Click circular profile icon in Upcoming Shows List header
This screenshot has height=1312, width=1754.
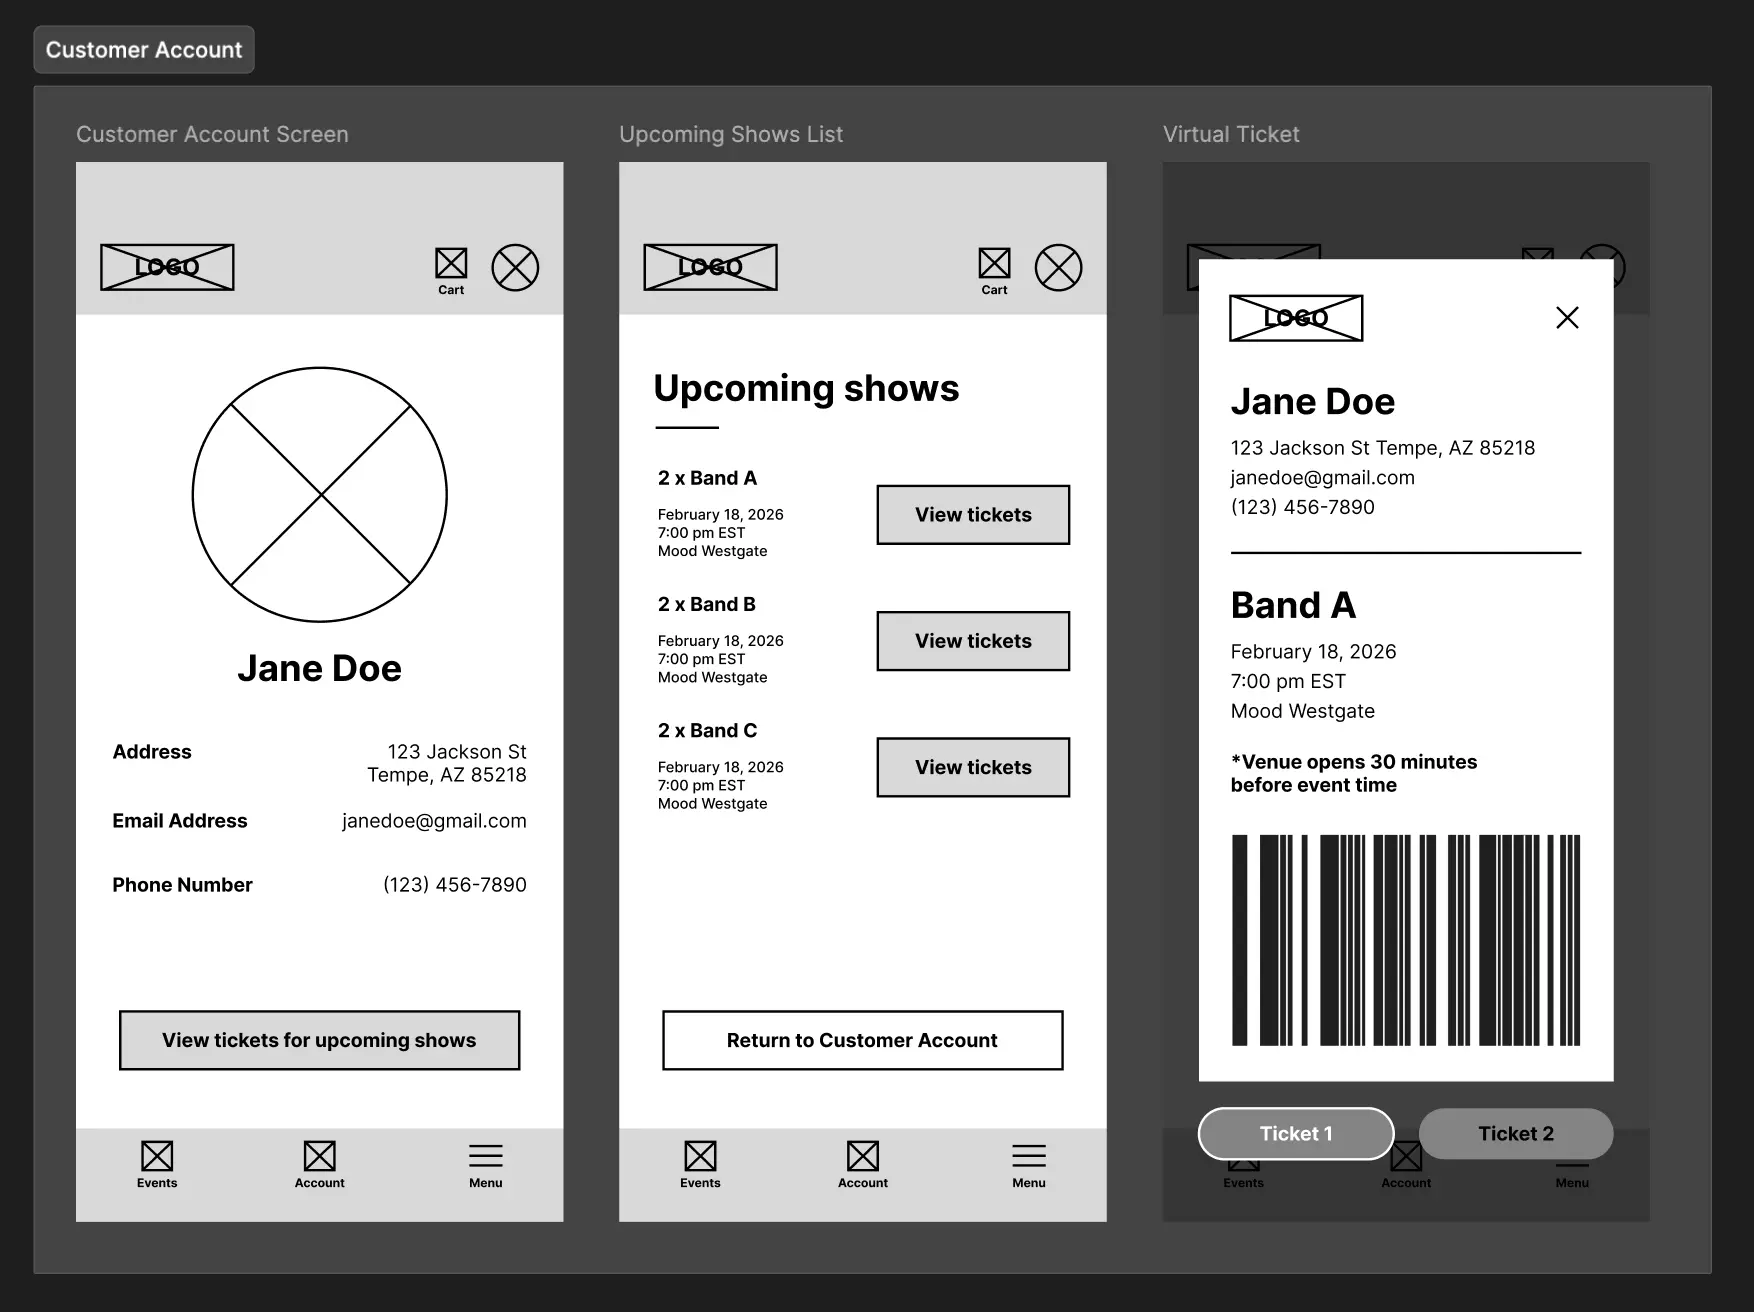click(1058, 268)
